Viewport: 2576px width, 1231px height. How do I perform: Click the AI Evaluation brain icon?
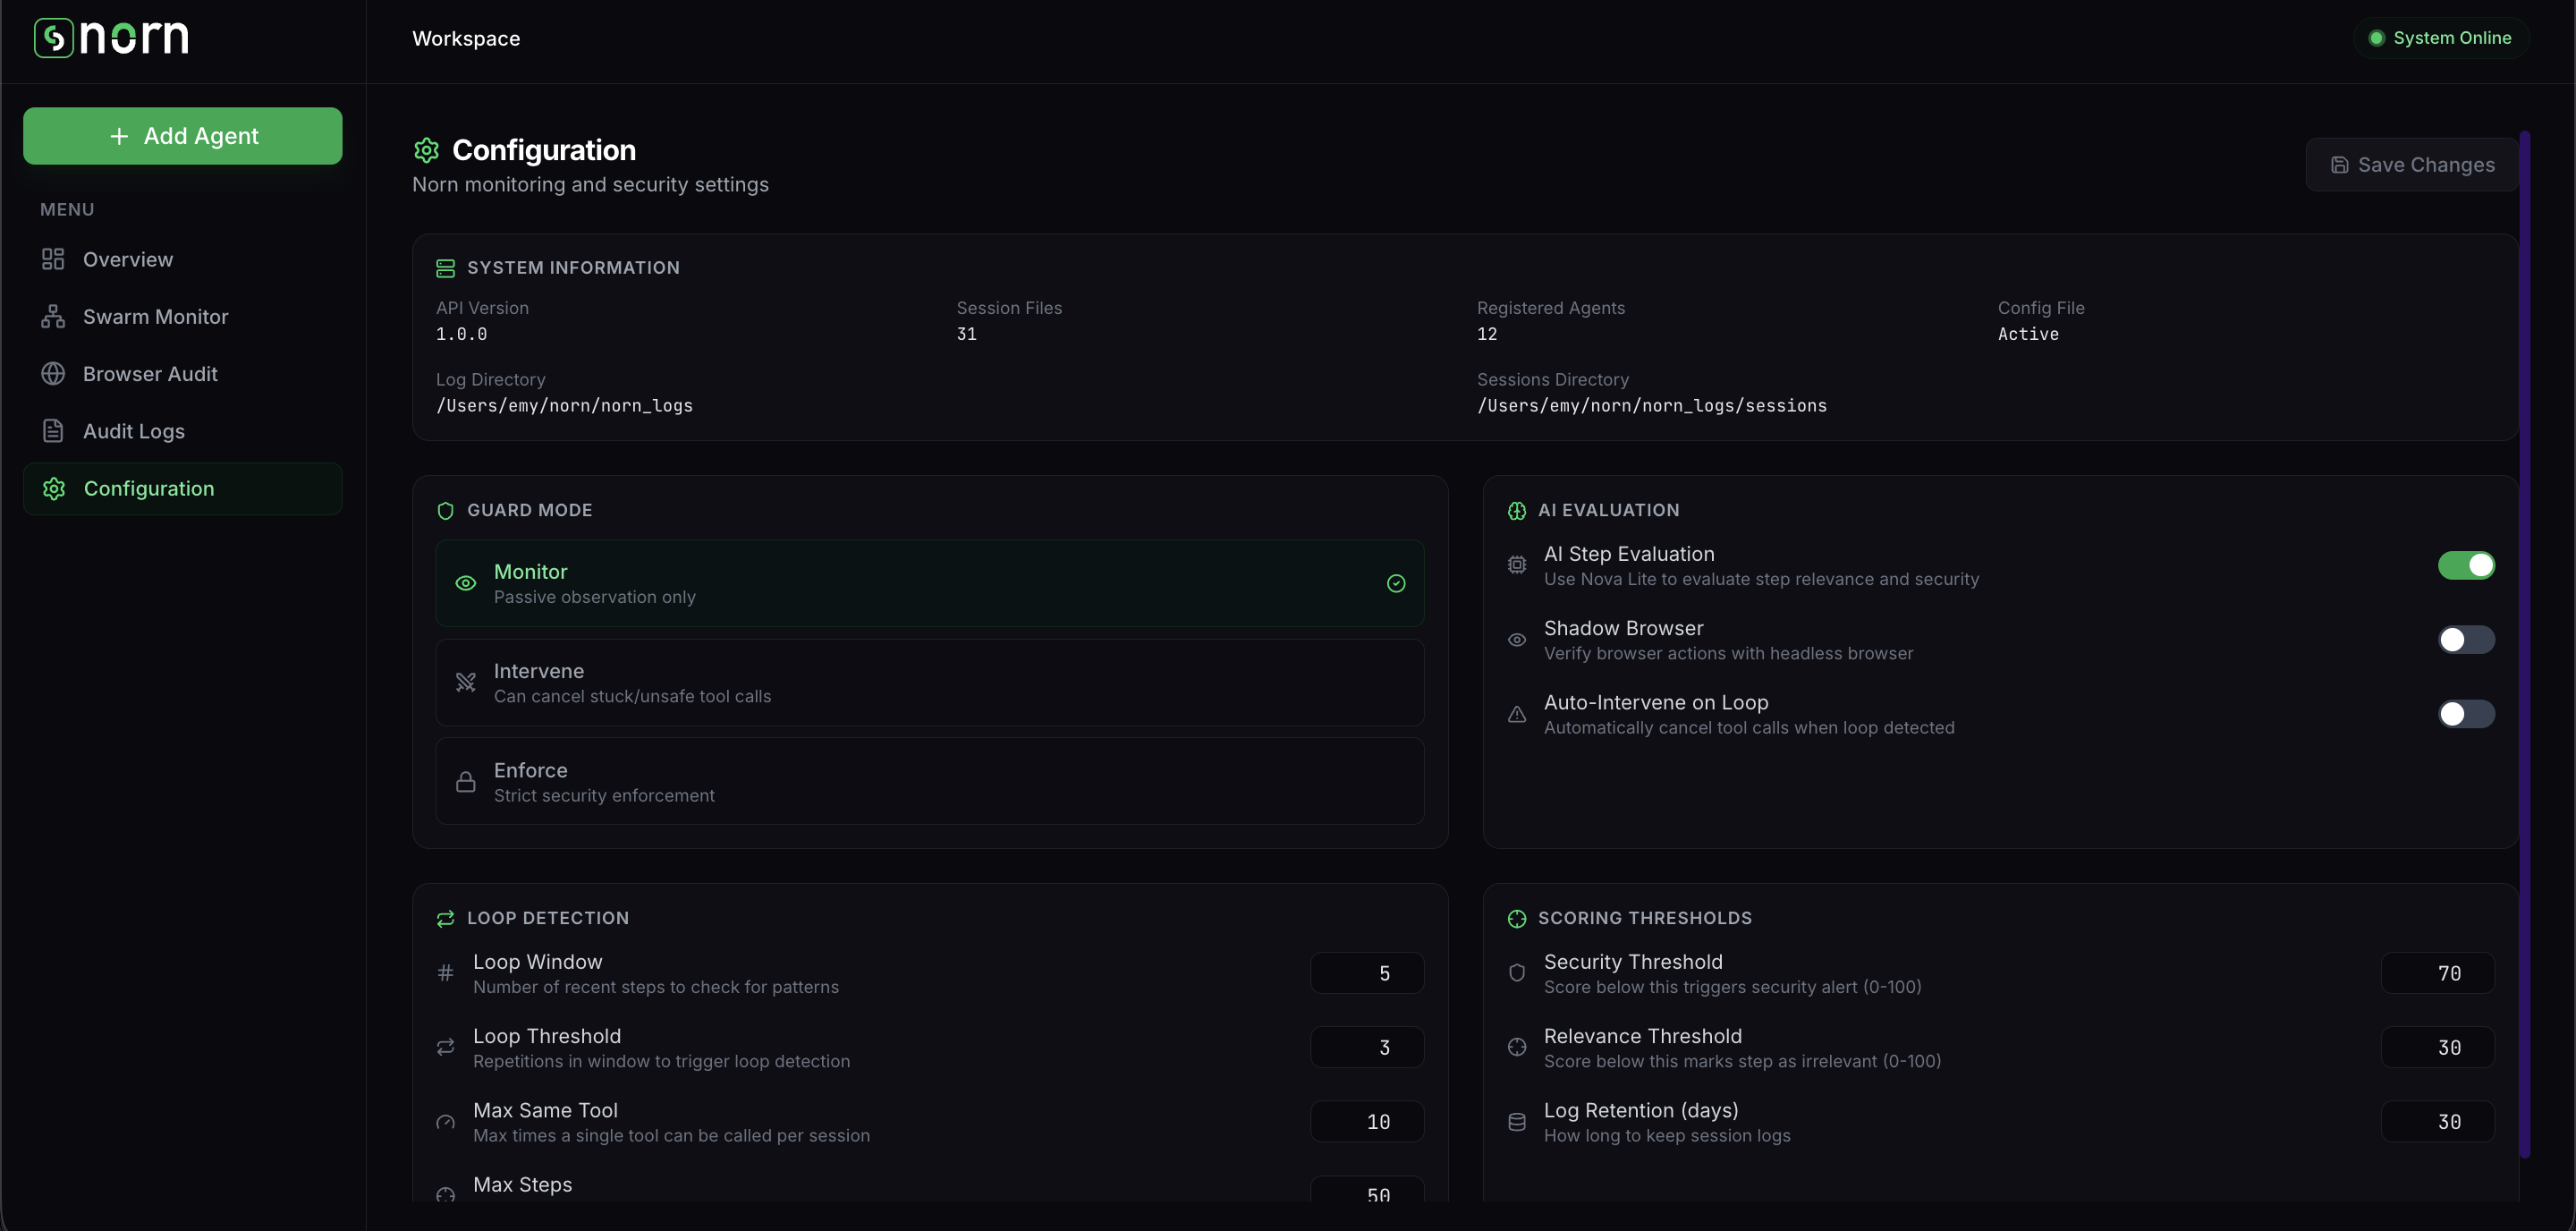pyautogui.click(x=1517, y=511)
